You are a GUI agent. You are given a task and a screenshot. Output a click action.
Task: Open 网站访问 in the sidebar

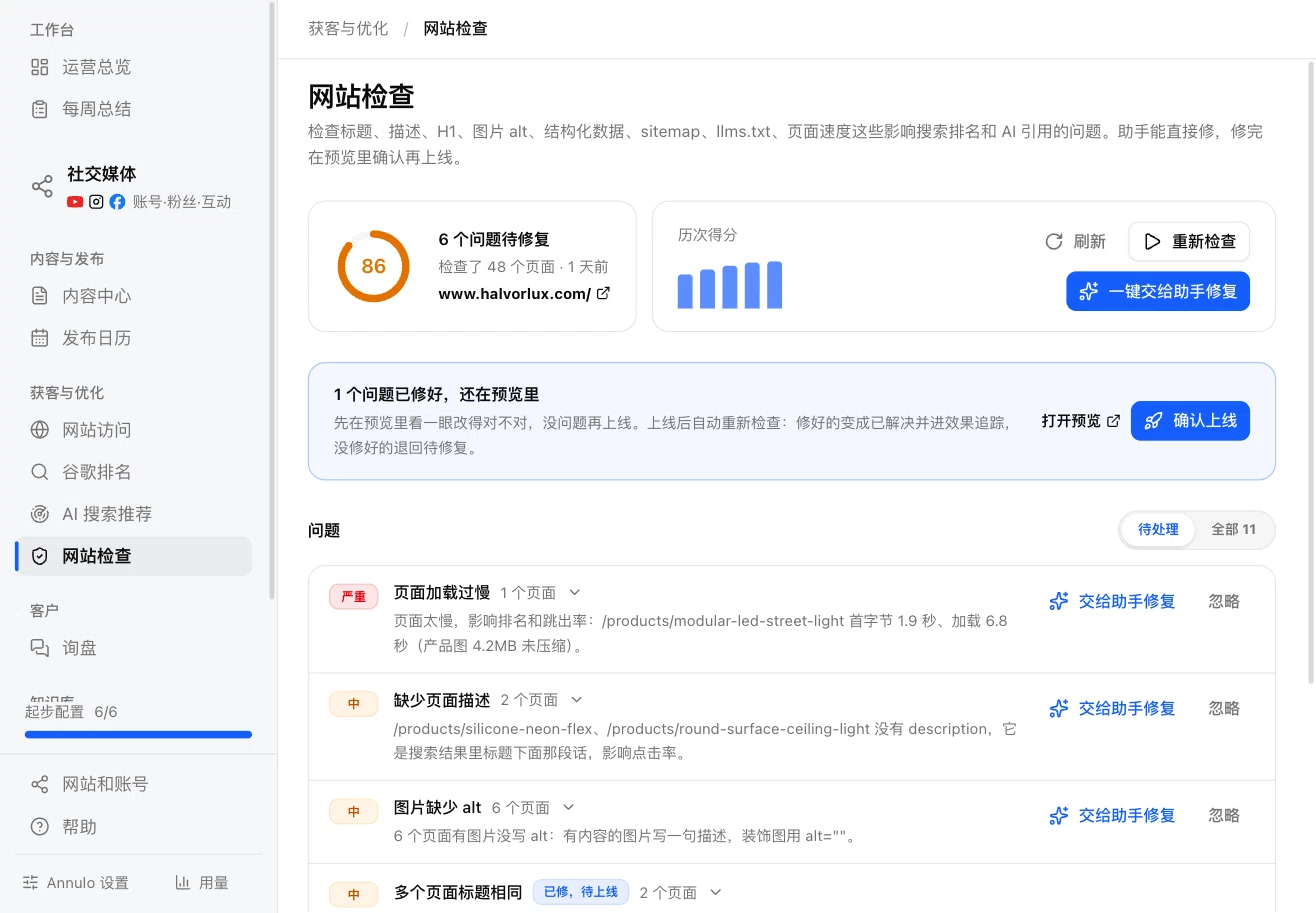pyautogui.click(x=134, y=430)
